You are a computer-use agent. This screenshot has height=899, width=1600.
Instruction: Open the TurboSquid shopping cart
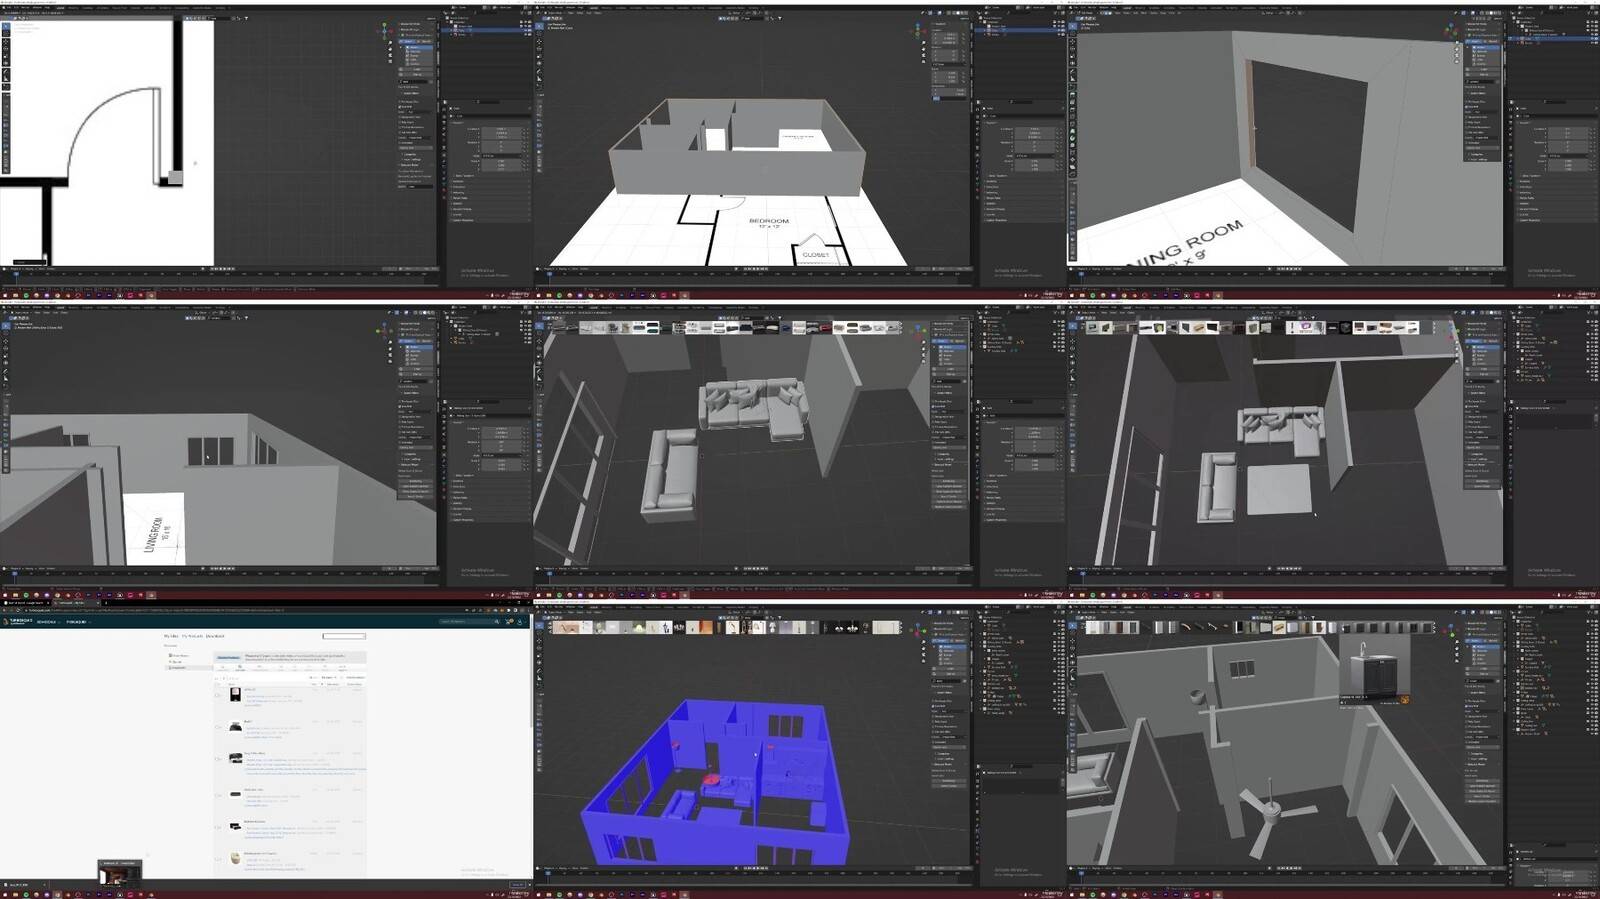(509, 622)
